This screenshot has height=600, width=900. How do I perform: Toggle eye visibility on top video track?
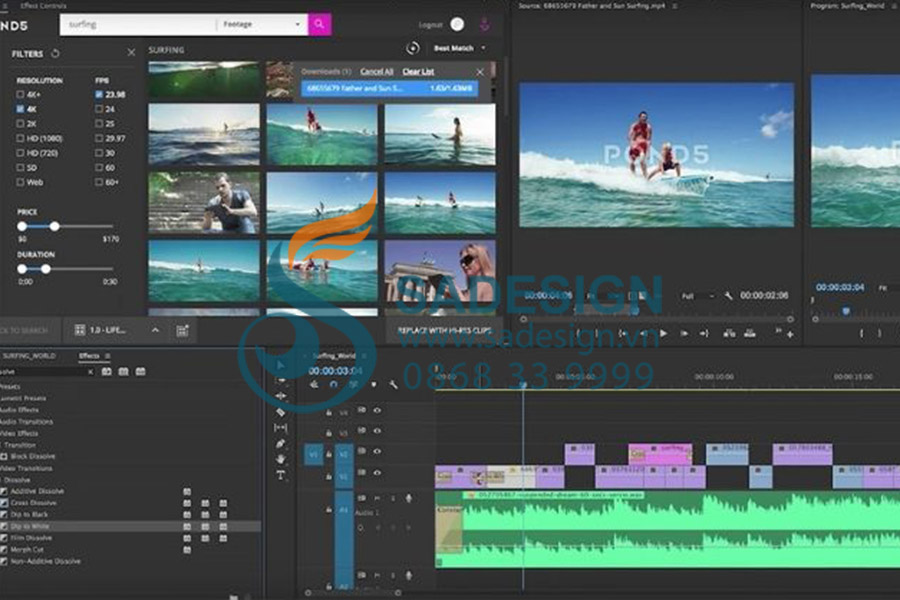point(377,410)
